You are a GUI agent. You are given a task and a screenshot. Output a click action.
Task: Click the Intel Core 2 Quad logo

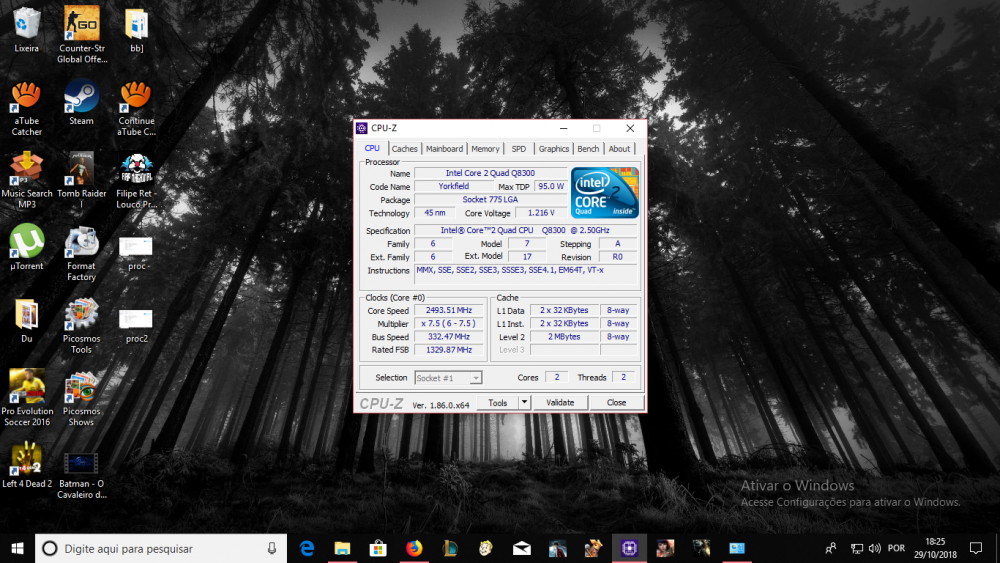[x=604, y=193]
